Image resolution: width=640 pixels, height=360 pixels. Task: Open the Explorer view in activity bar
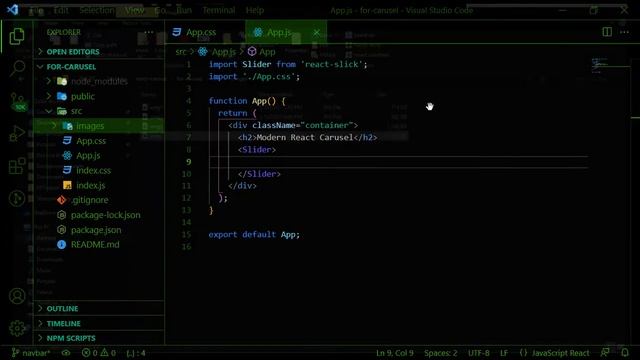17,36
